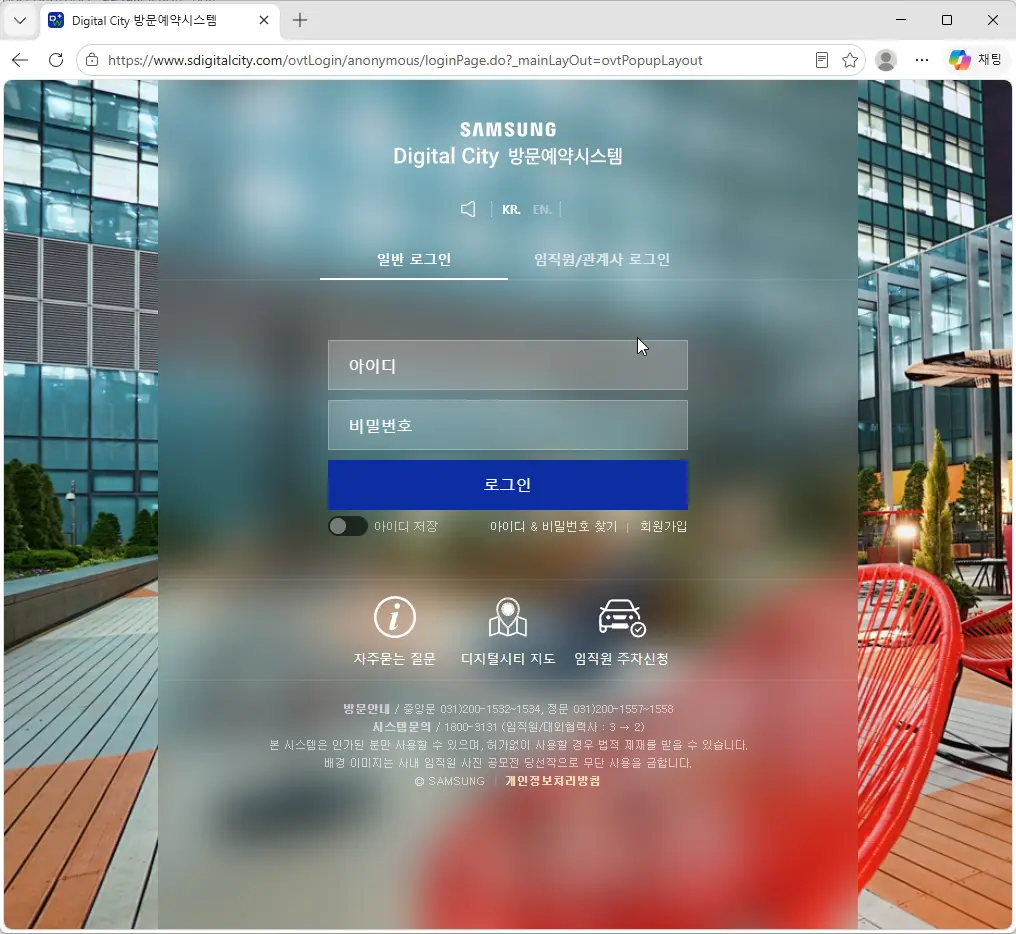Open a new browser tab
This screenshot has height=934, width=1016.
[300, 20]
